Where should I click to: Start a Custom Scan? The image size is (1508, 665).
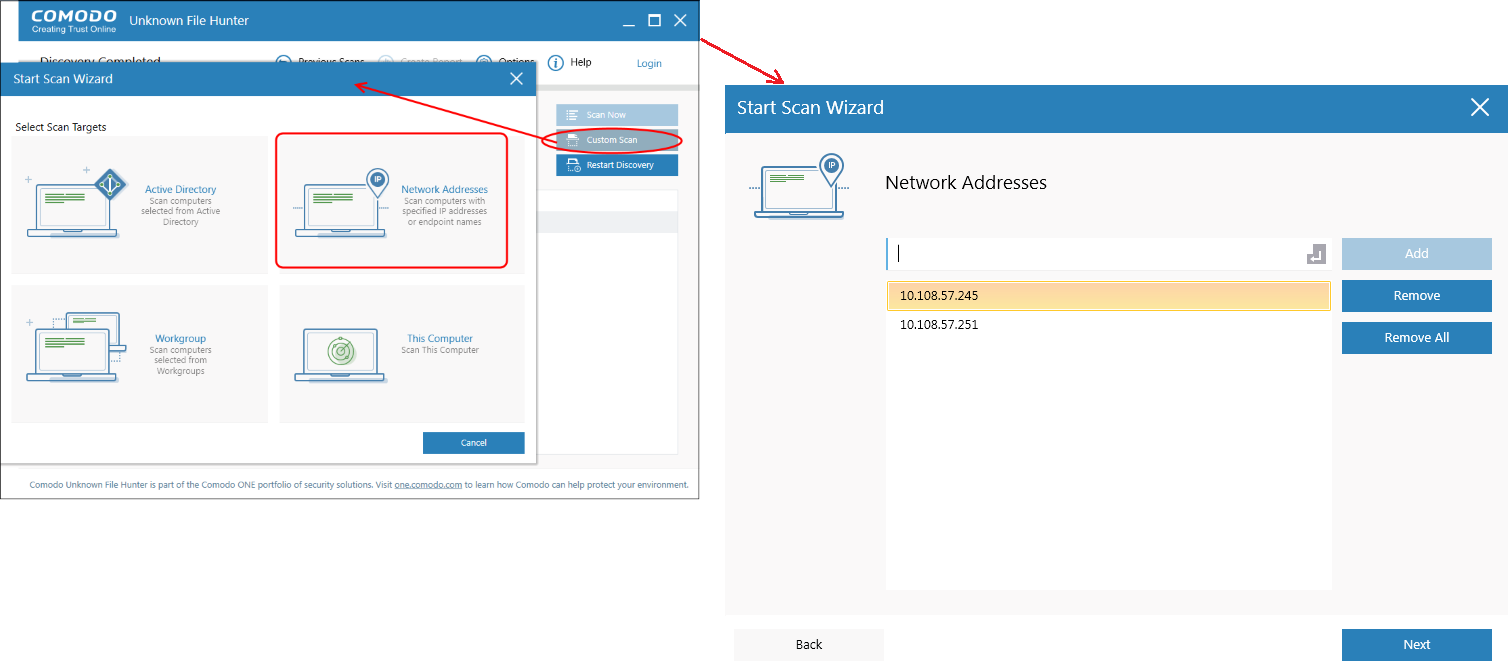pos(617,140)
